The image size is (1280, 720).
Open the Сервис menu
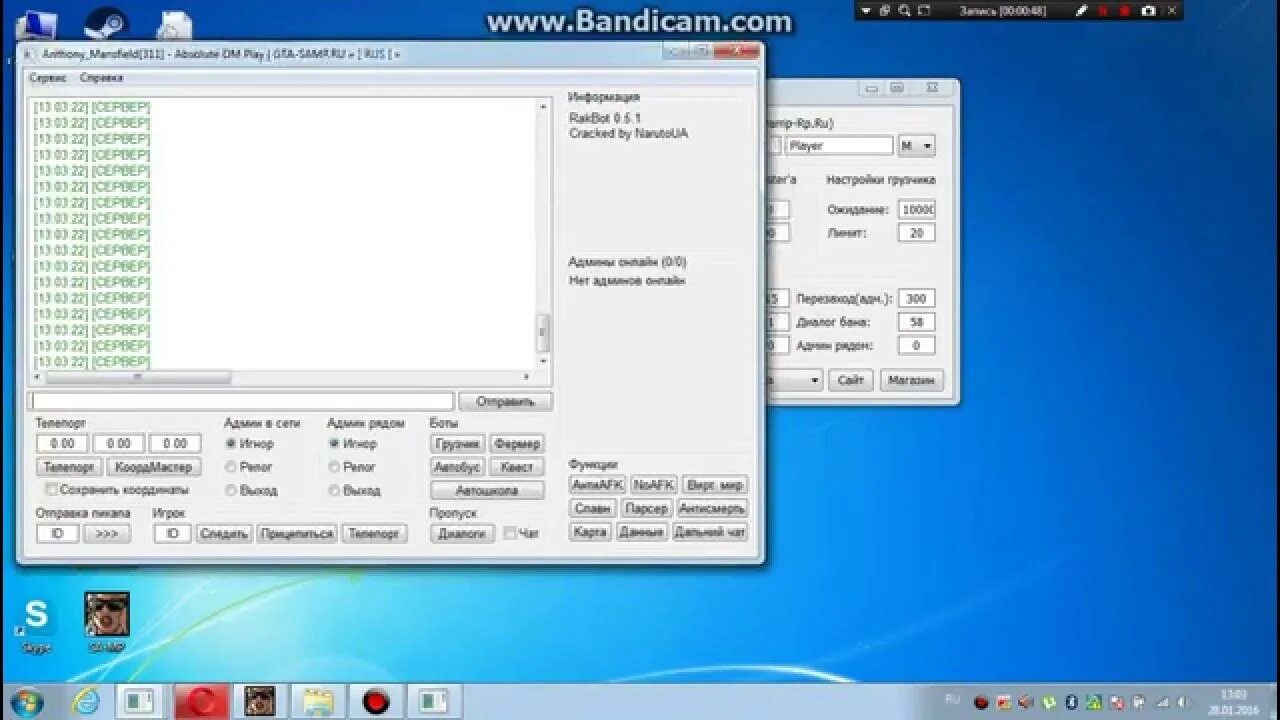pos(48,77)
